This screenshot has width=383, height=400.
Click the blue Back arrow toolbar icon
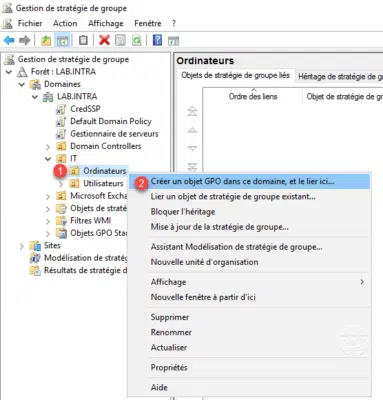pyautogui.click(x=9, y=41)
